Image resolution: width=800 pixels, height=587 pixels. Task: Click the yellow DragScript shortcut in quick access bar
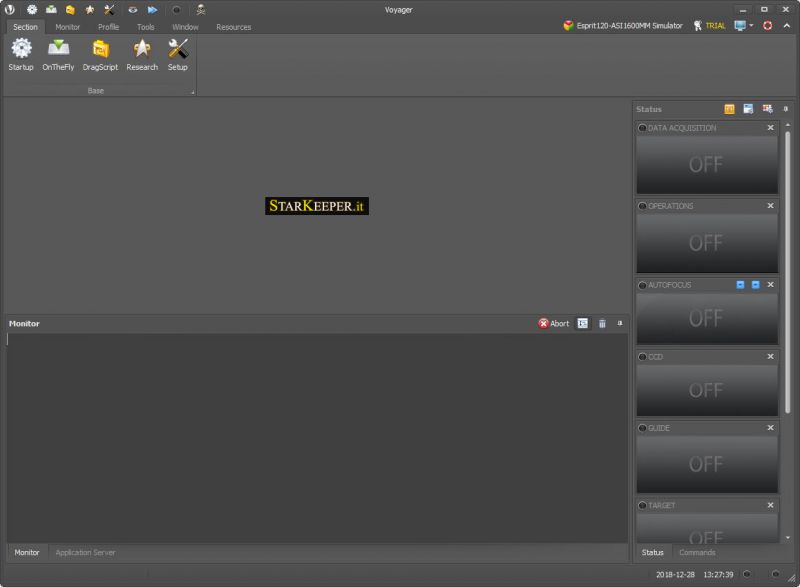click(70, 9)
